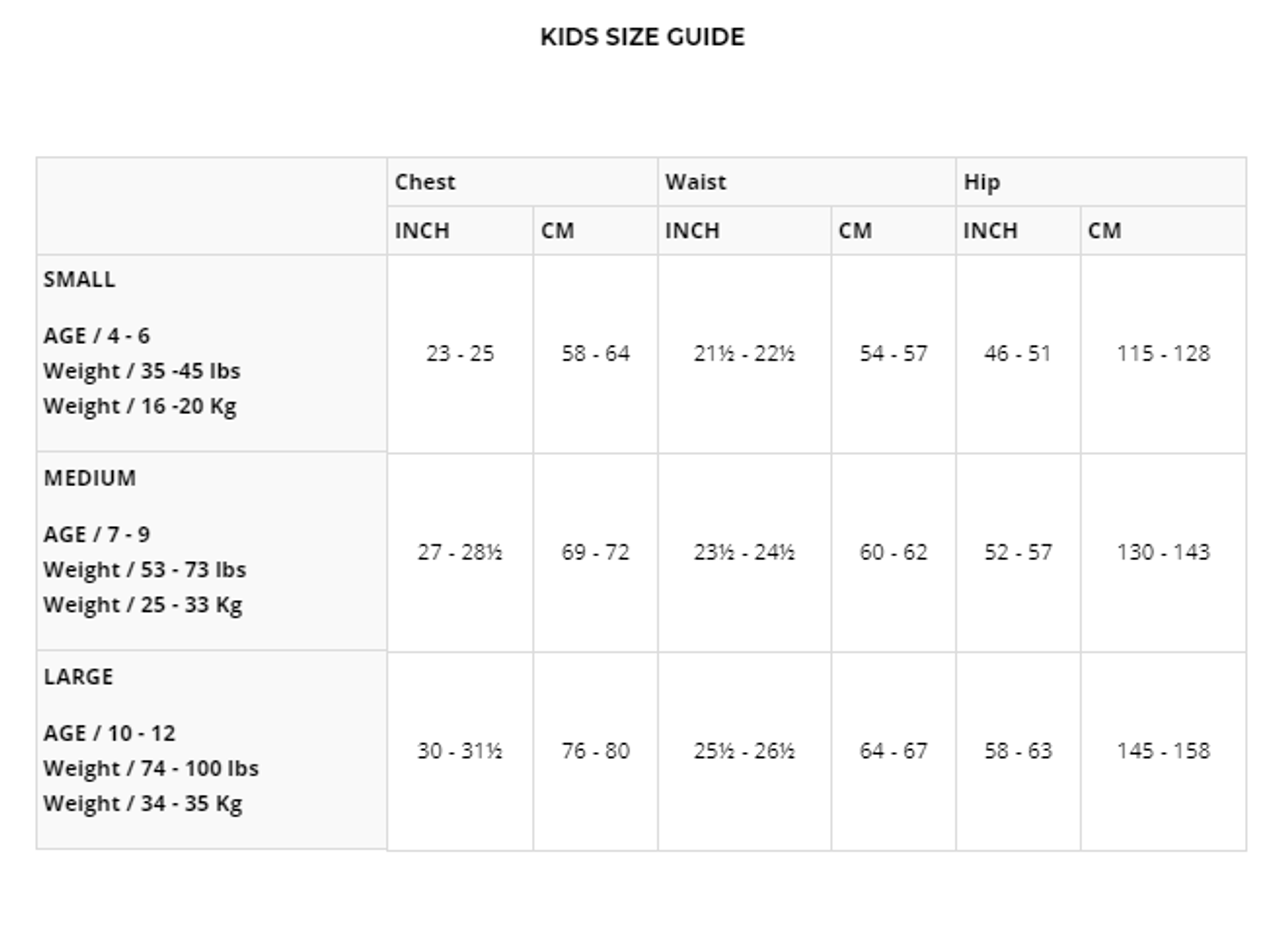Select Medium hip inch value 52 - 57
The width and height of the screenshot is (1280, 937).
click(1018, 552)
